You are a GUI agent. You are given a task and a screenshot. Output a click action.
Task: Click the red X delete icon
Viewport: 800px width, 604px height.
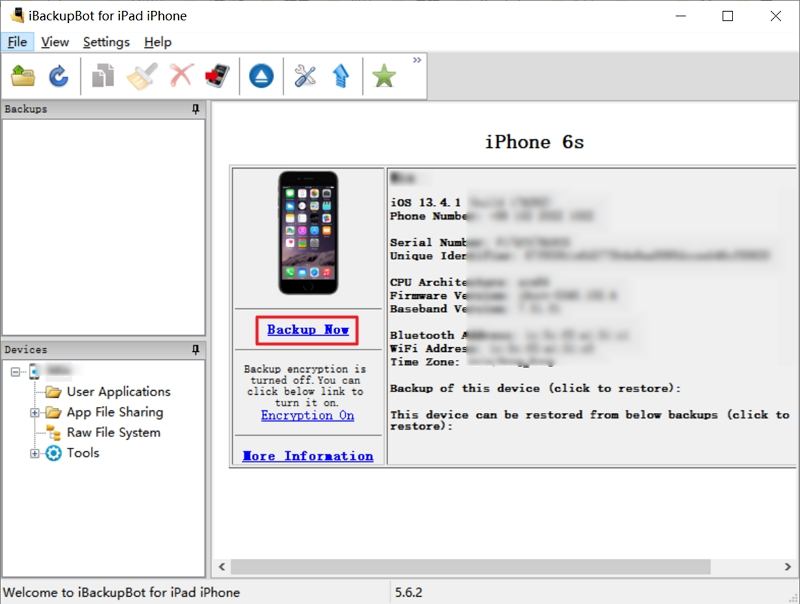(x=182, y=76)
